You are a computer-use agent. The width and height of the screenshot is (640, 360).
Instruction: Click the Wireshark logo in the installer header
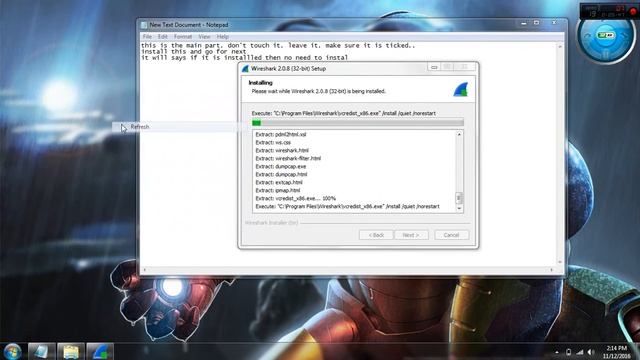461,89
